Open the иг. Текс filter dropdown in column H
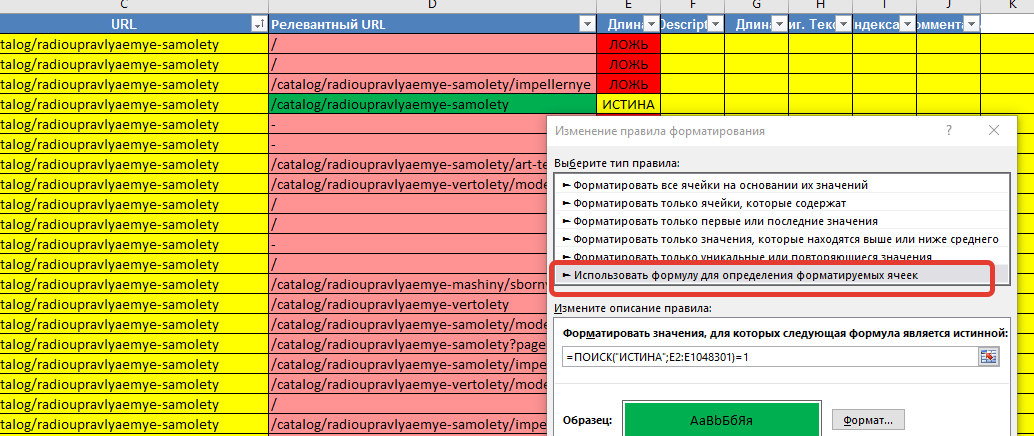The height and width of the screenshot is (436, 1034). pos(843,24)
